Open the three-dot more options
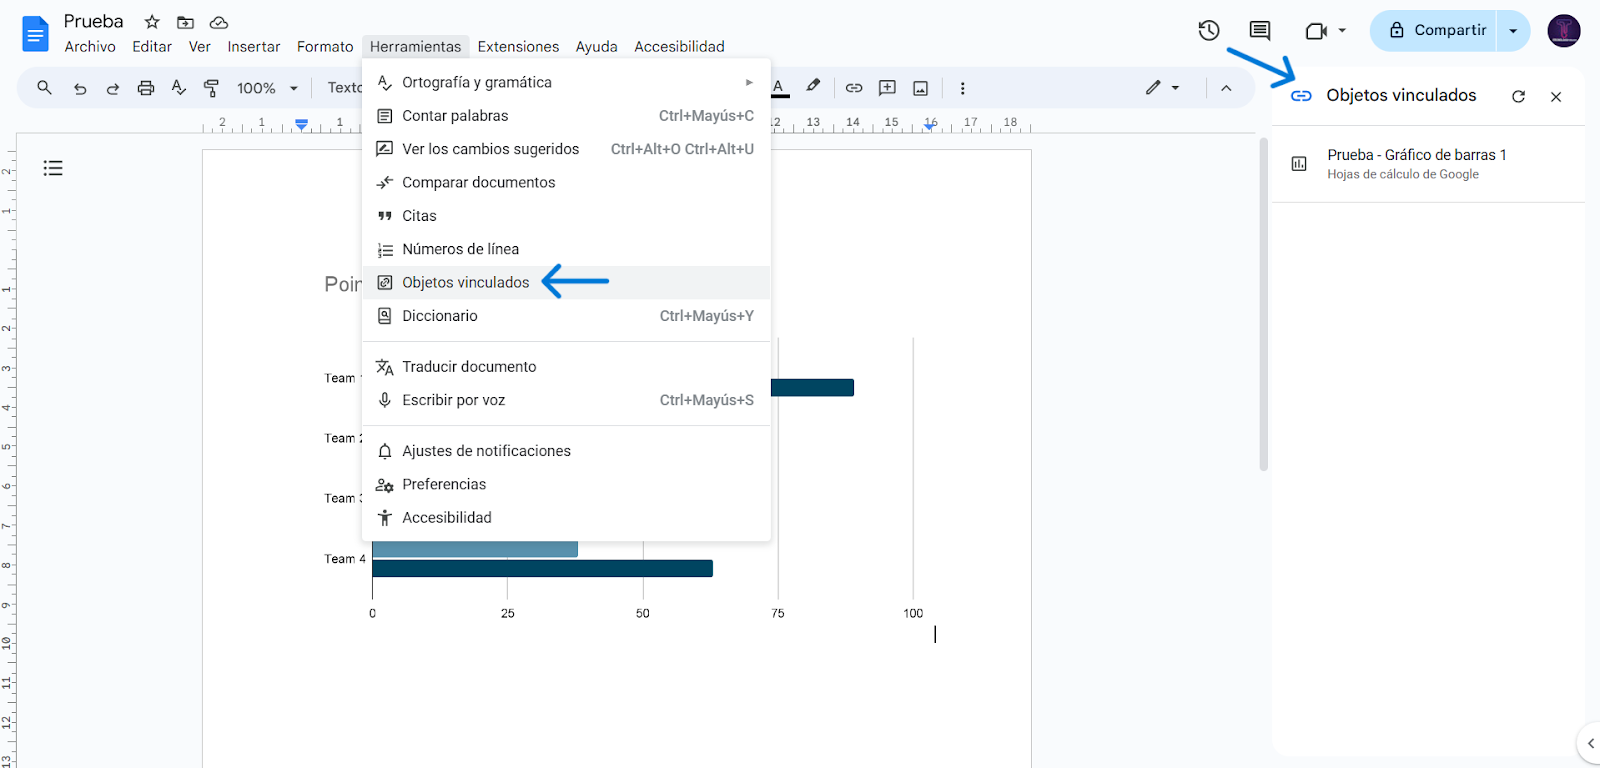This screenshot has width=1600, height=768. coord(963,88)
